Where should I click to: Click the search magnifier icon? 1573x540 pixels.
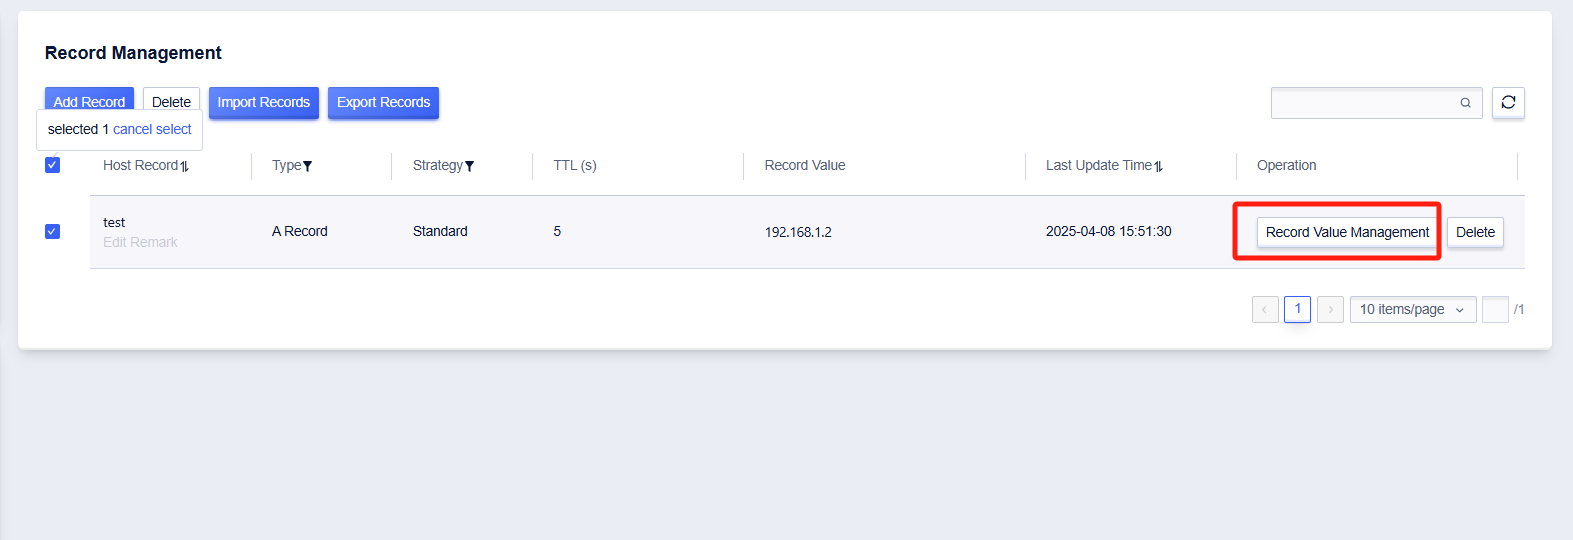tap(1465, 103)
